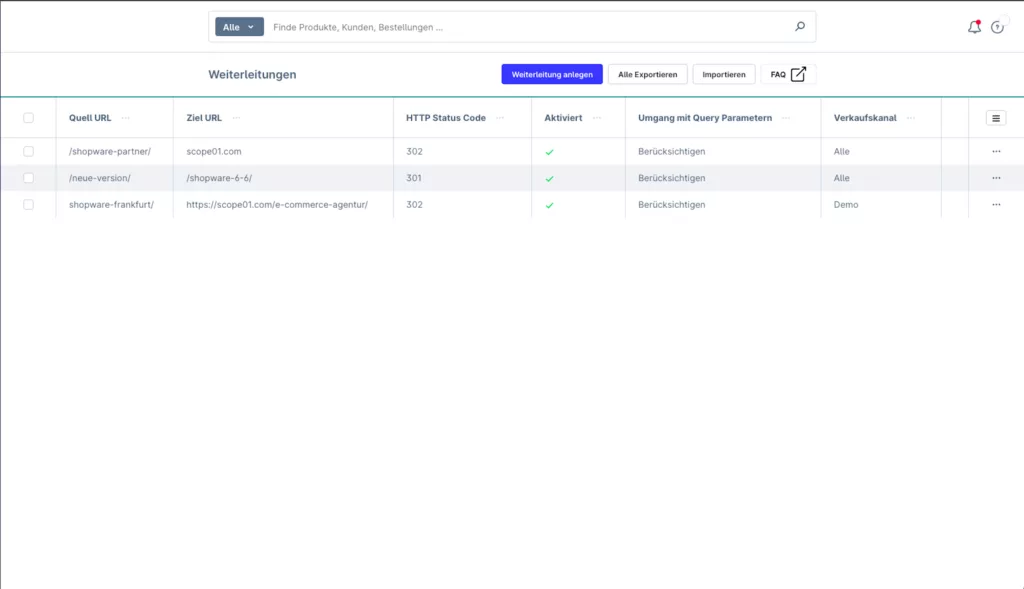This screenshot has height=589, width=1024.
Task: Open the FAQ button
Action: [x=788, y=74]
